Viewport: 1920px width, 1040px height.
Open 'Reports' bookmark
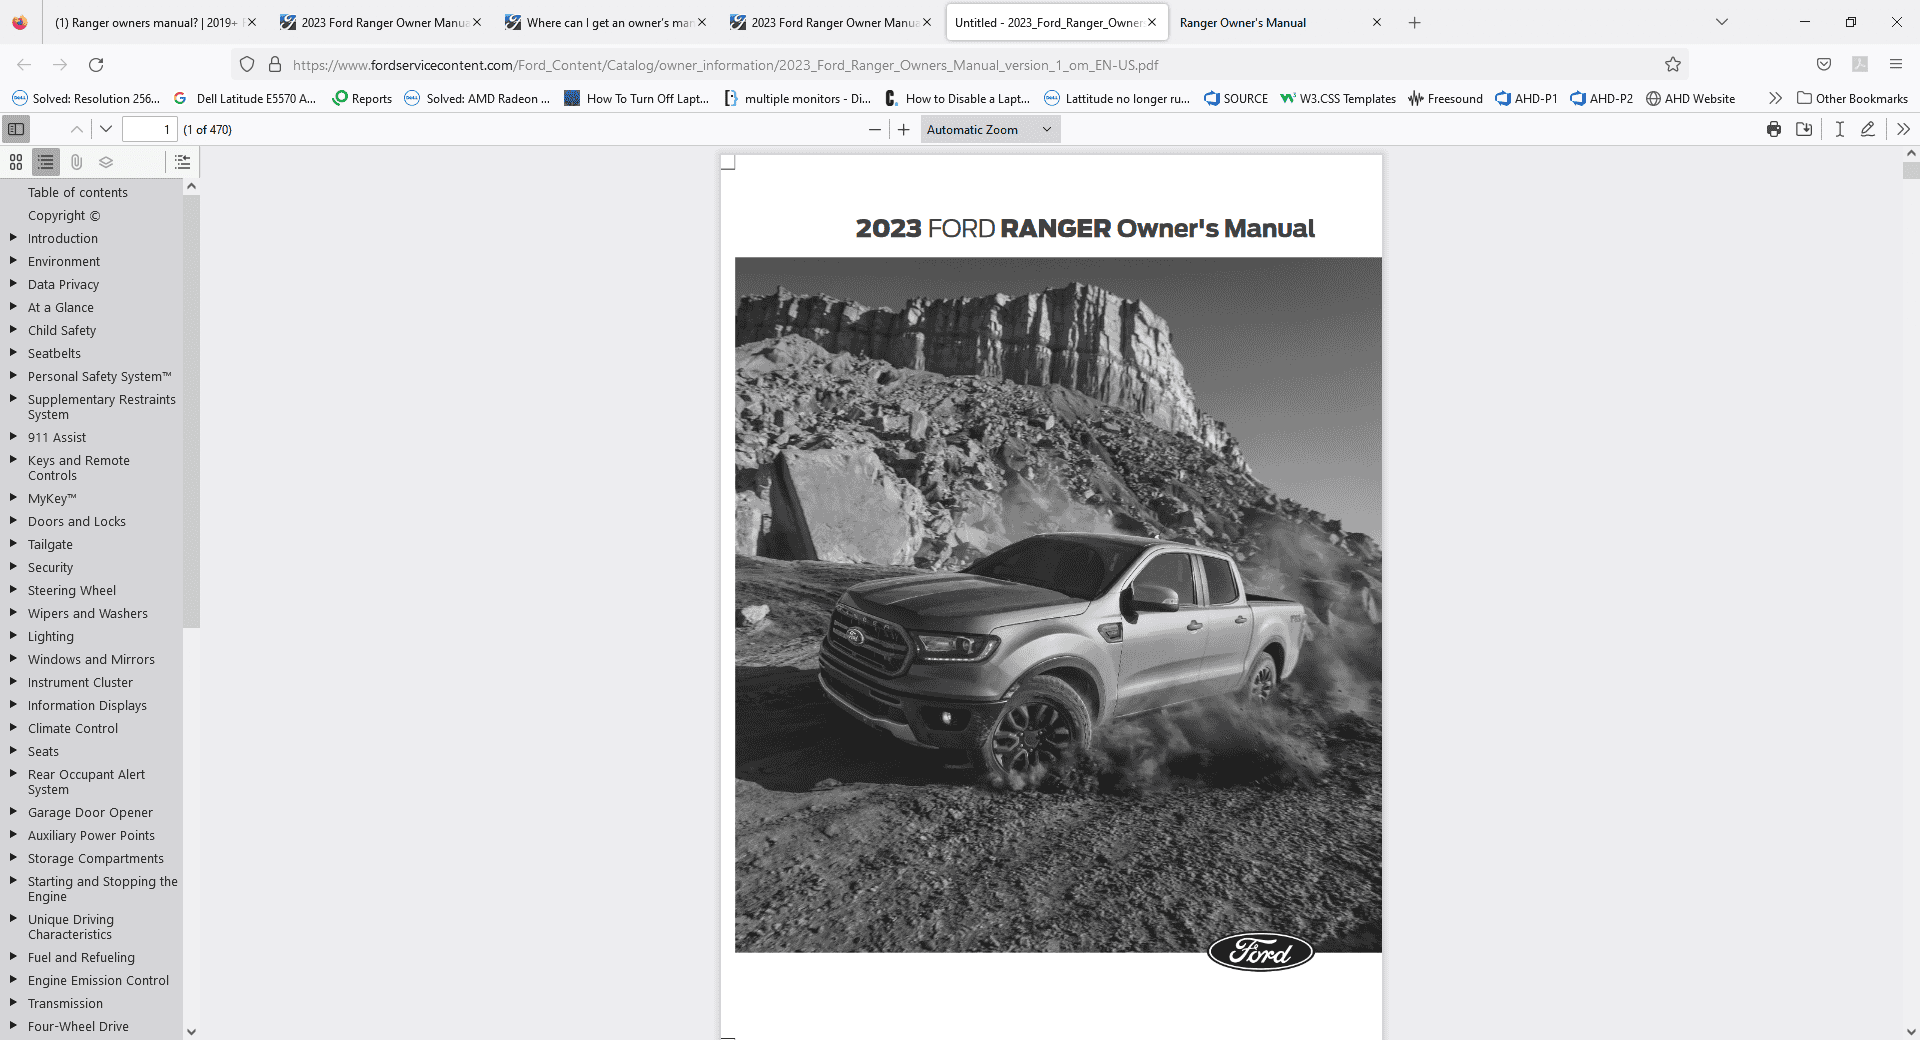(x=362, y=98)
